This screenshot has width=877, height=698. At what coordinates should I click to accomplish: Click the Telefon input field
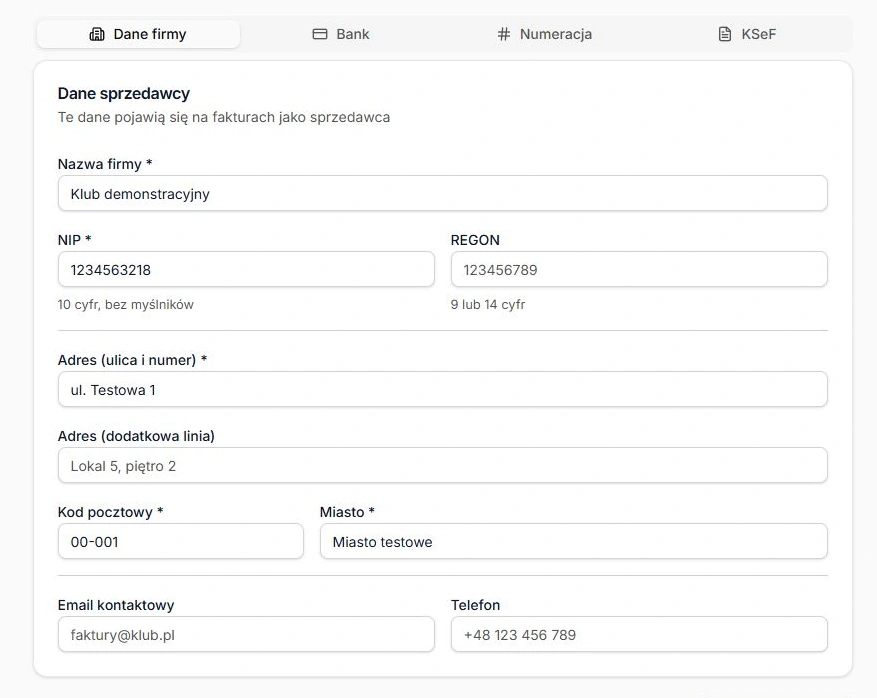[x=639, y=634]
